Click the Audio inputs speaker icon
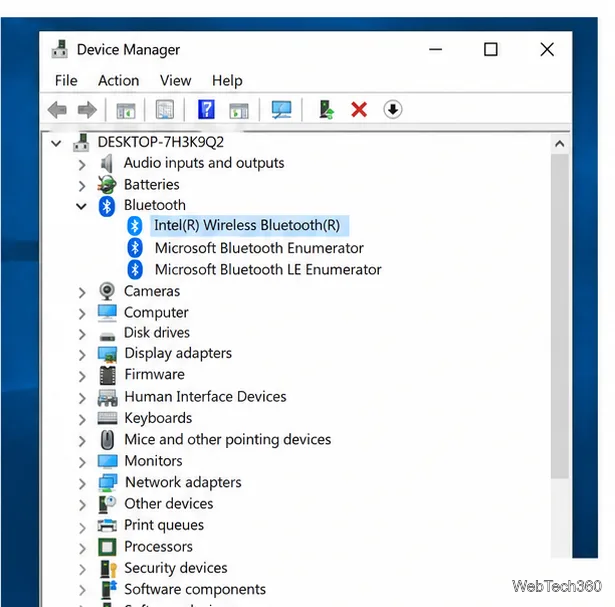The width and height of the screenshot is (615, 607). click(107, 163)
